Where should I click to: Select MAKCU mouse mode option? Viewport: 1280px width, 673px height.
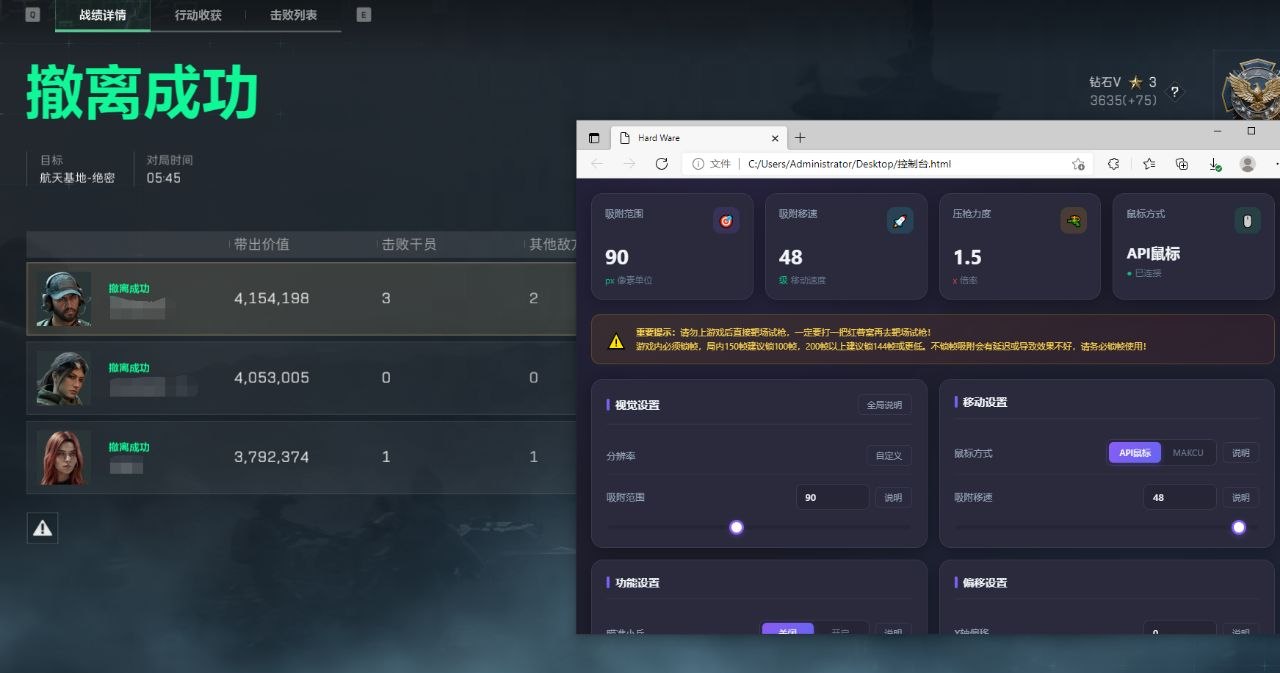[x=1188, y=453]
